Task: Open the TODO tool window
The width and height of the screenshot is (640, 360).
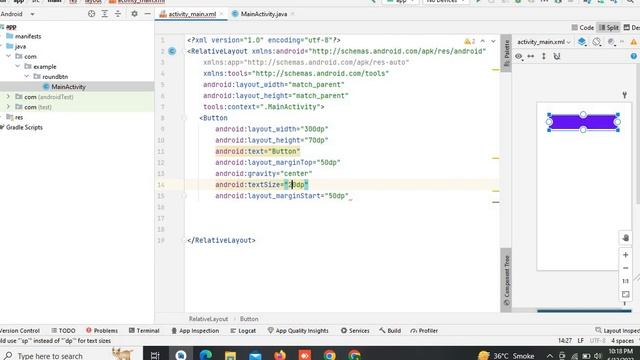Action: coord(63,331)
